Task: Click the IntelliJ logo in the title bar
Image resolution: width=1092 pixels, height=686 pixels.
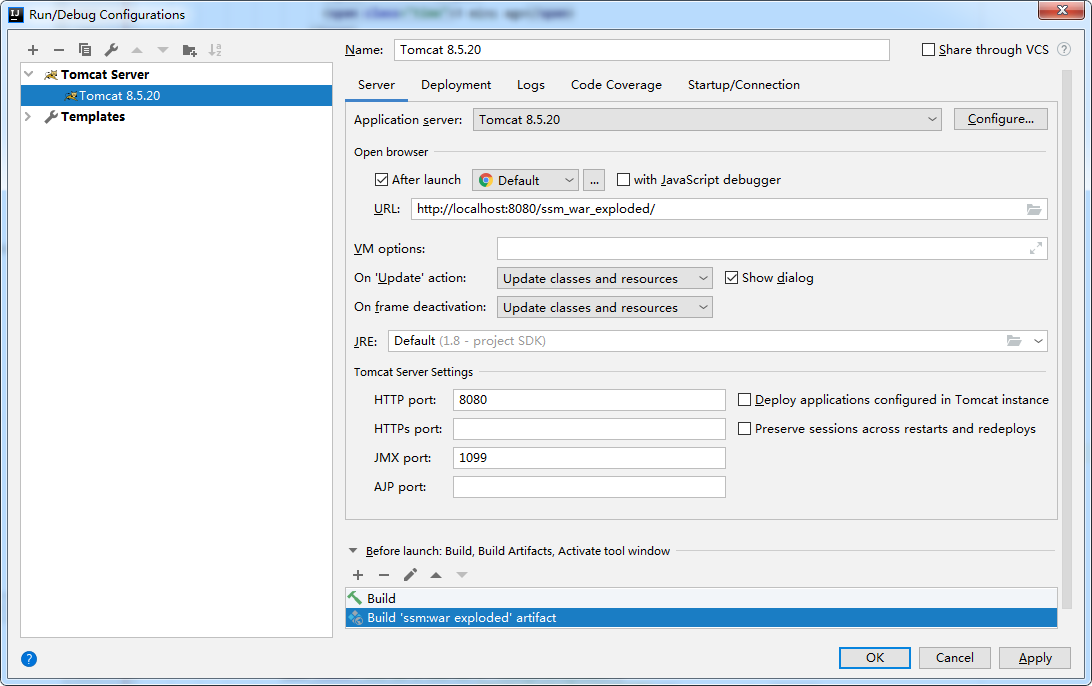Action: (16, 15)
